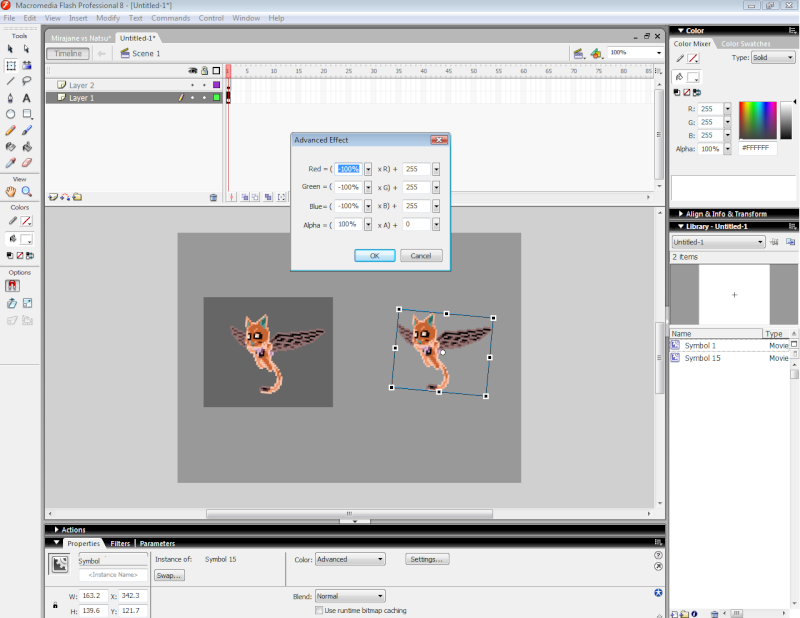Enable Use runtime bitmap caching checkbox
This screenshot has width=800, height=618.
point(319,610)
